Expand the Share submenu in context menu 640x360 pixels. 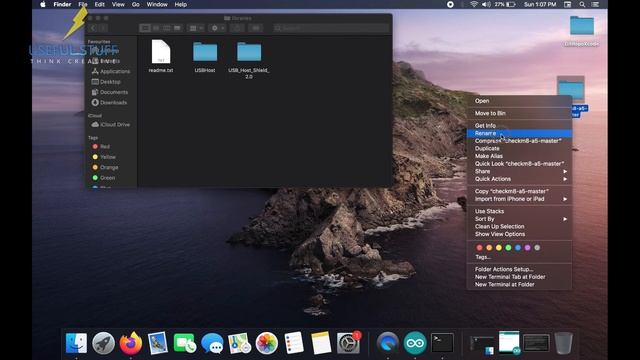519,171
